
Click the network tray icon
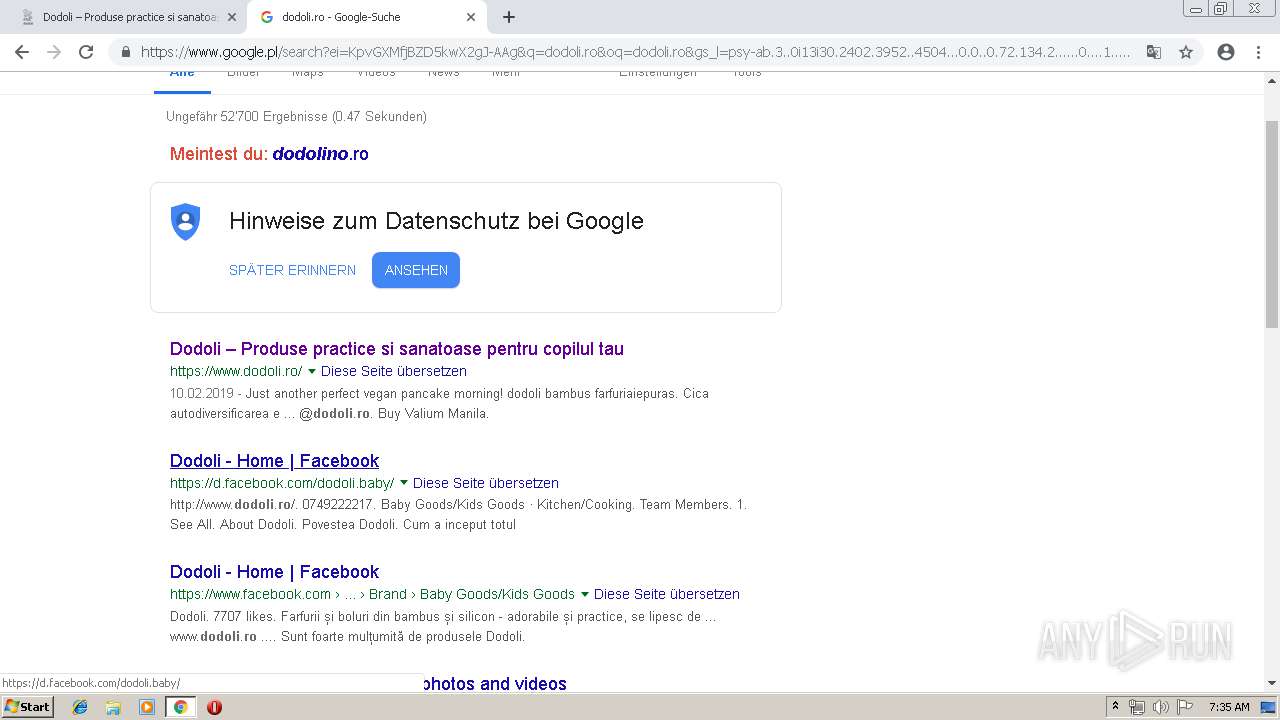click(x=1137, y=707)
